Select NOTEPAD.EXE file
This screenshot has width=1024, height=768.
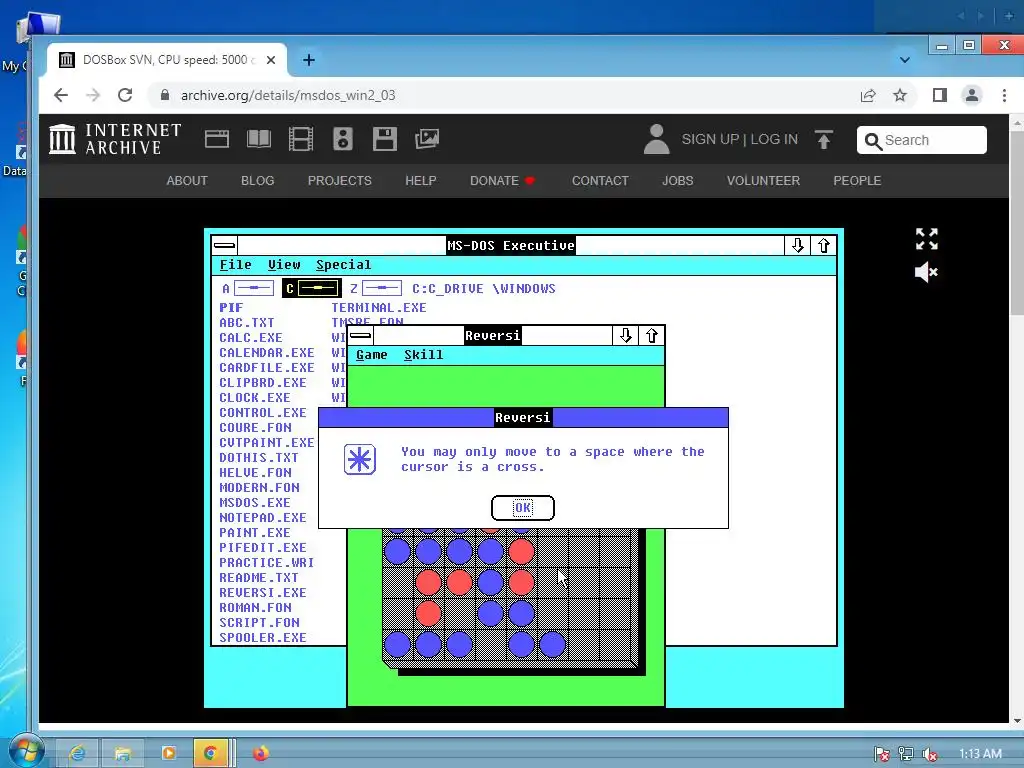tap(263, 518)
